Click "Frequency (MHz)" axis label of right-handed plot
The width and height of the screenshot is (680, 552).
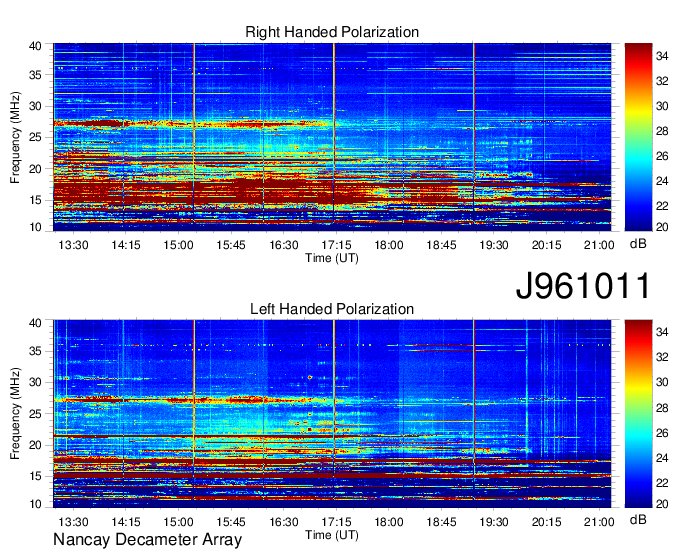pos(15,137)
